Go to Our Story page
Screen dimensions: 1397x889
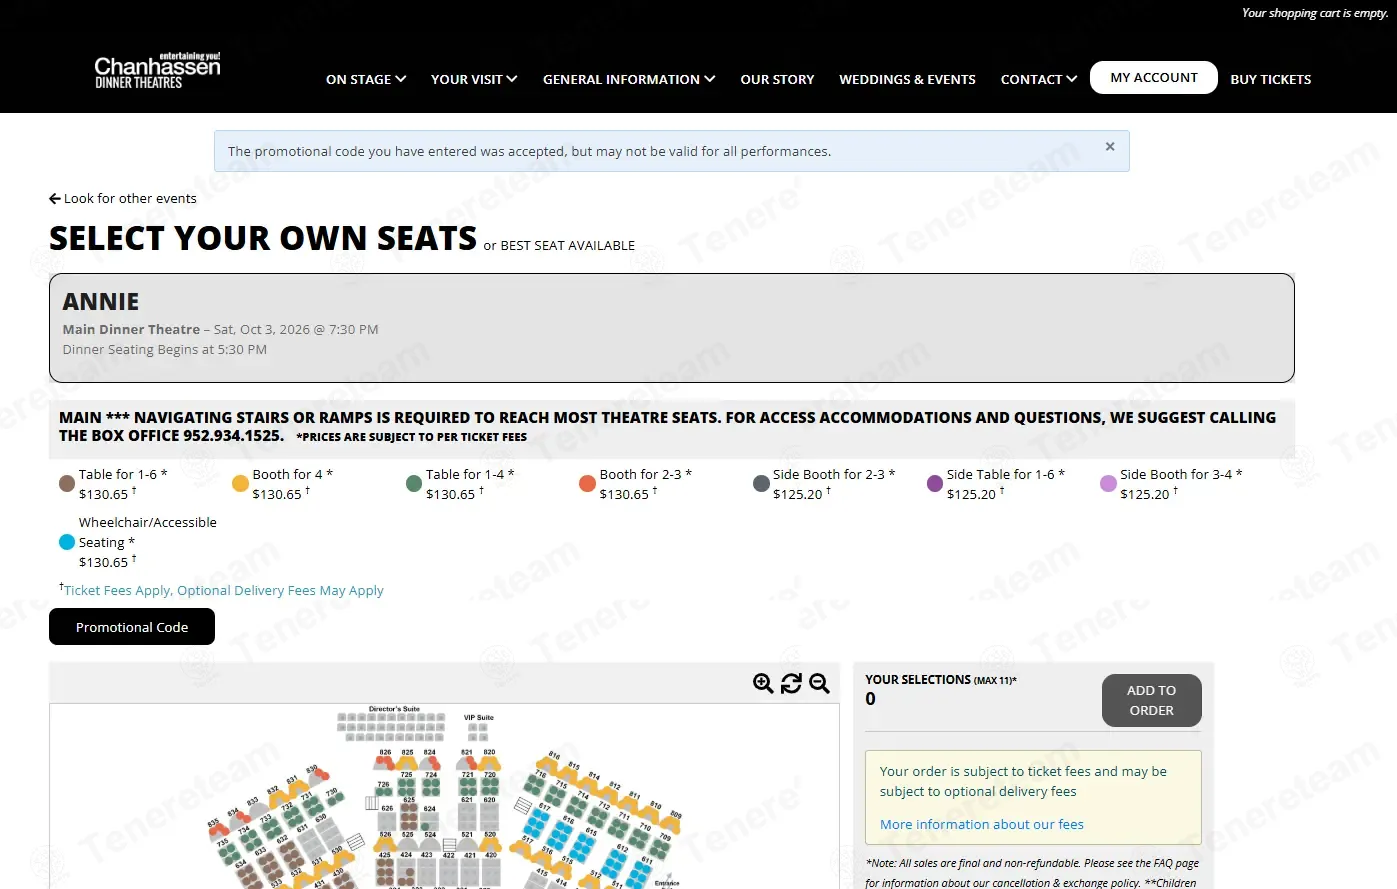pyautogui.click(x=777, y=79)
